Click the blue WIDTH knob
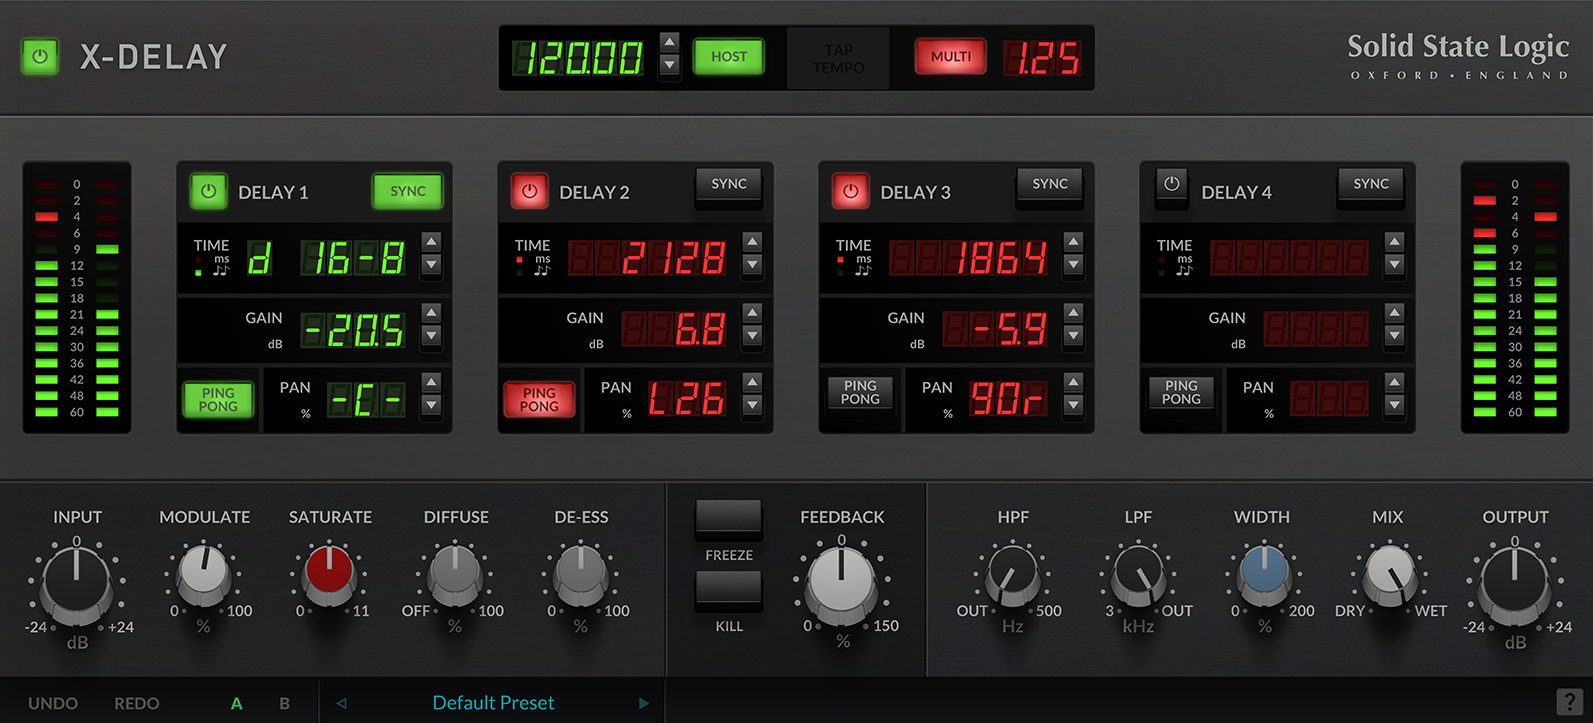Screen dimensions: 1593x723 coord(1263,575)
